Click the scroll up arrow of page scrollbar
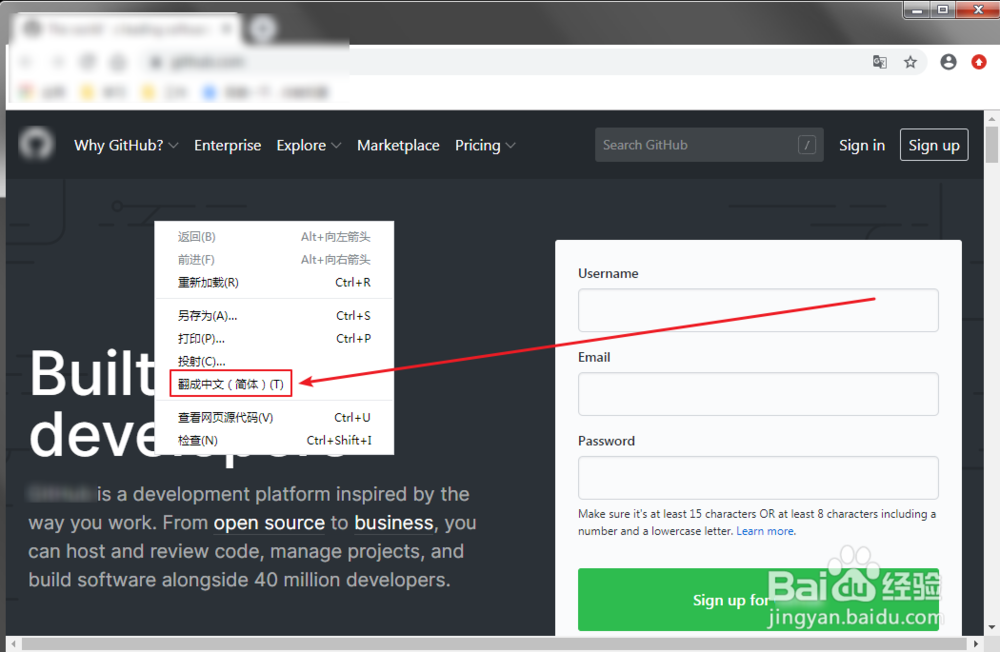The height and width of the screenshot is (652, 1000). (991, 118)
